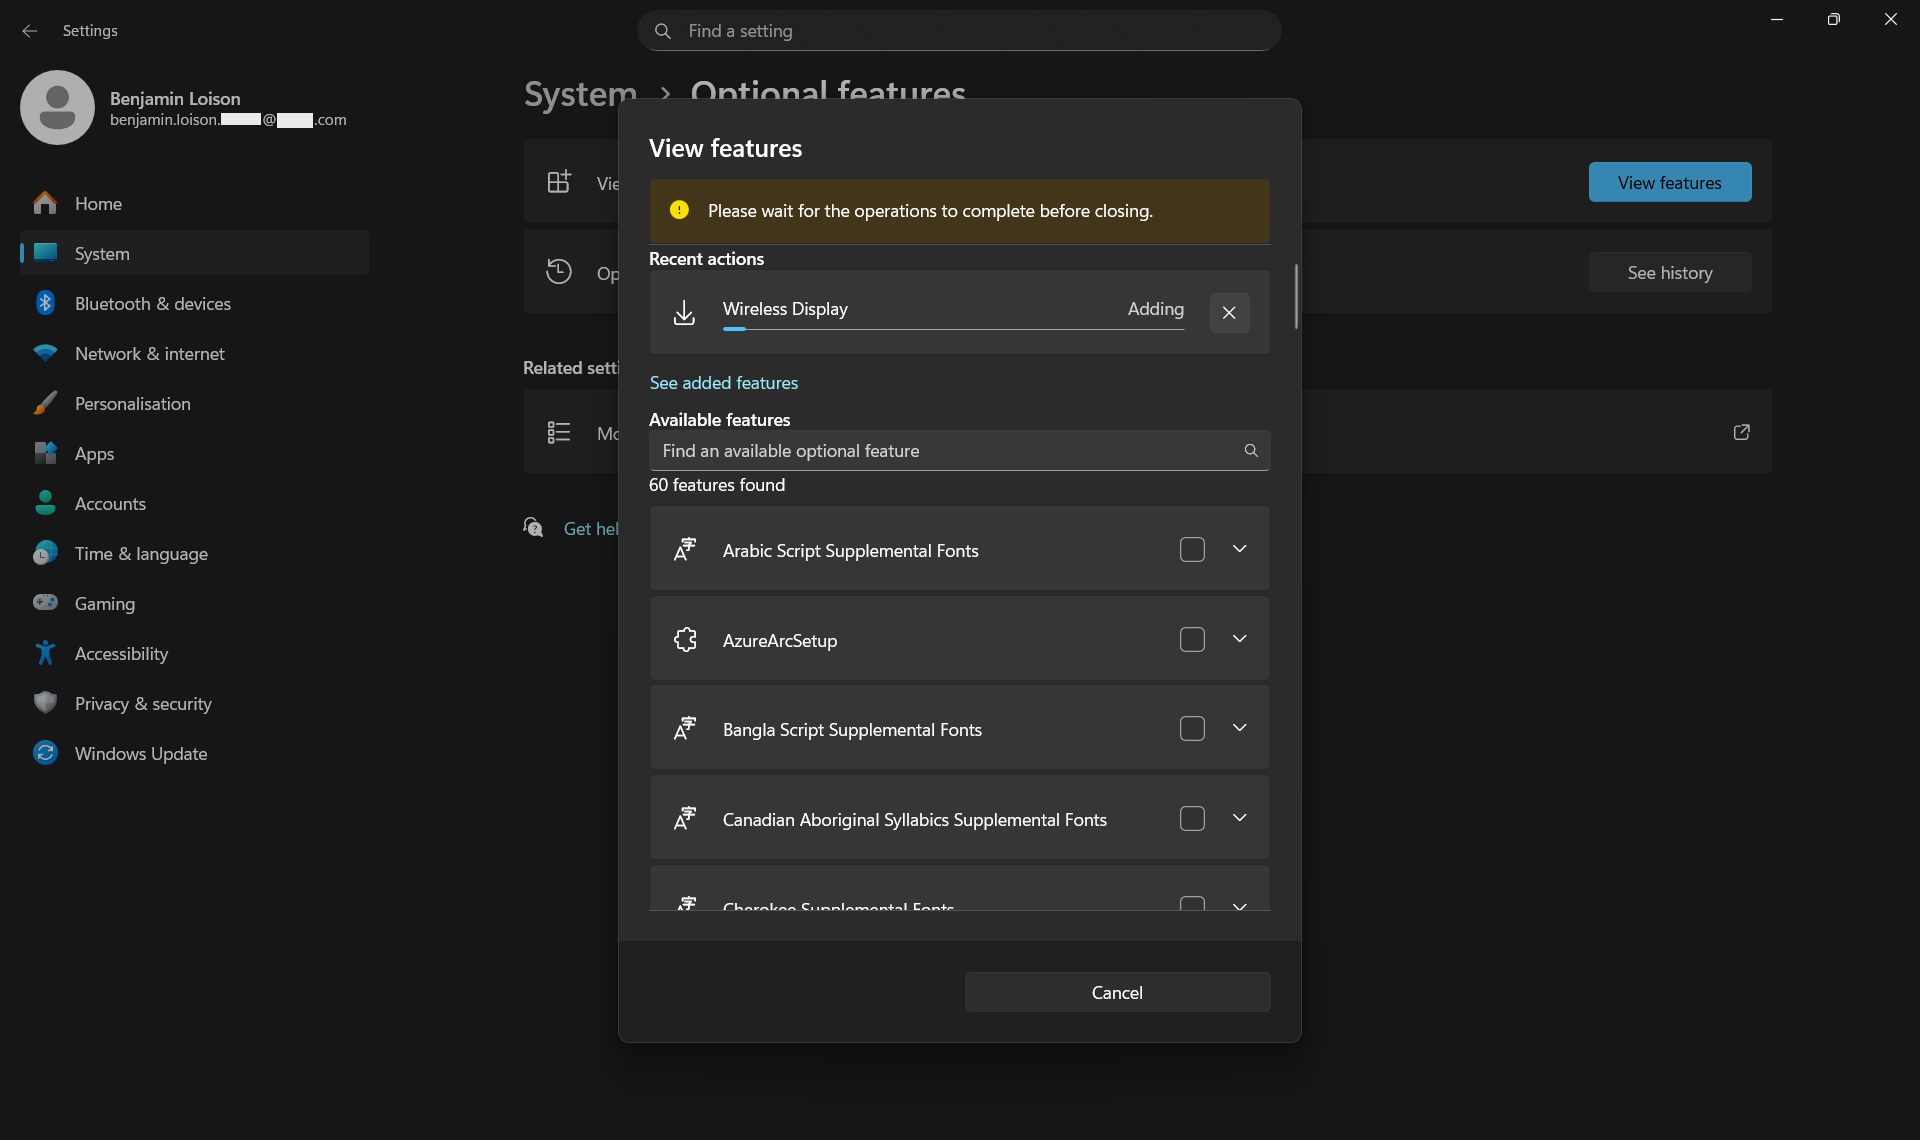The height and width of the screenshot is (1140, 1920).
Task: Click the Cancel button in dialog
Action: pos(1117,992)
